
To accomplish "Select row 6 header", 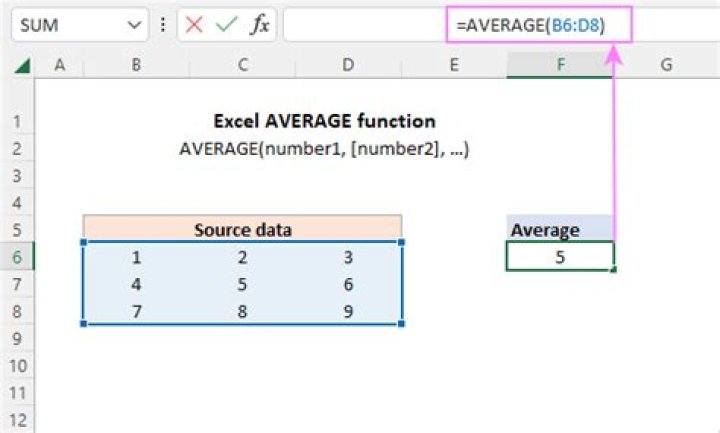I will pyautogui.click(x=17, y=256).
